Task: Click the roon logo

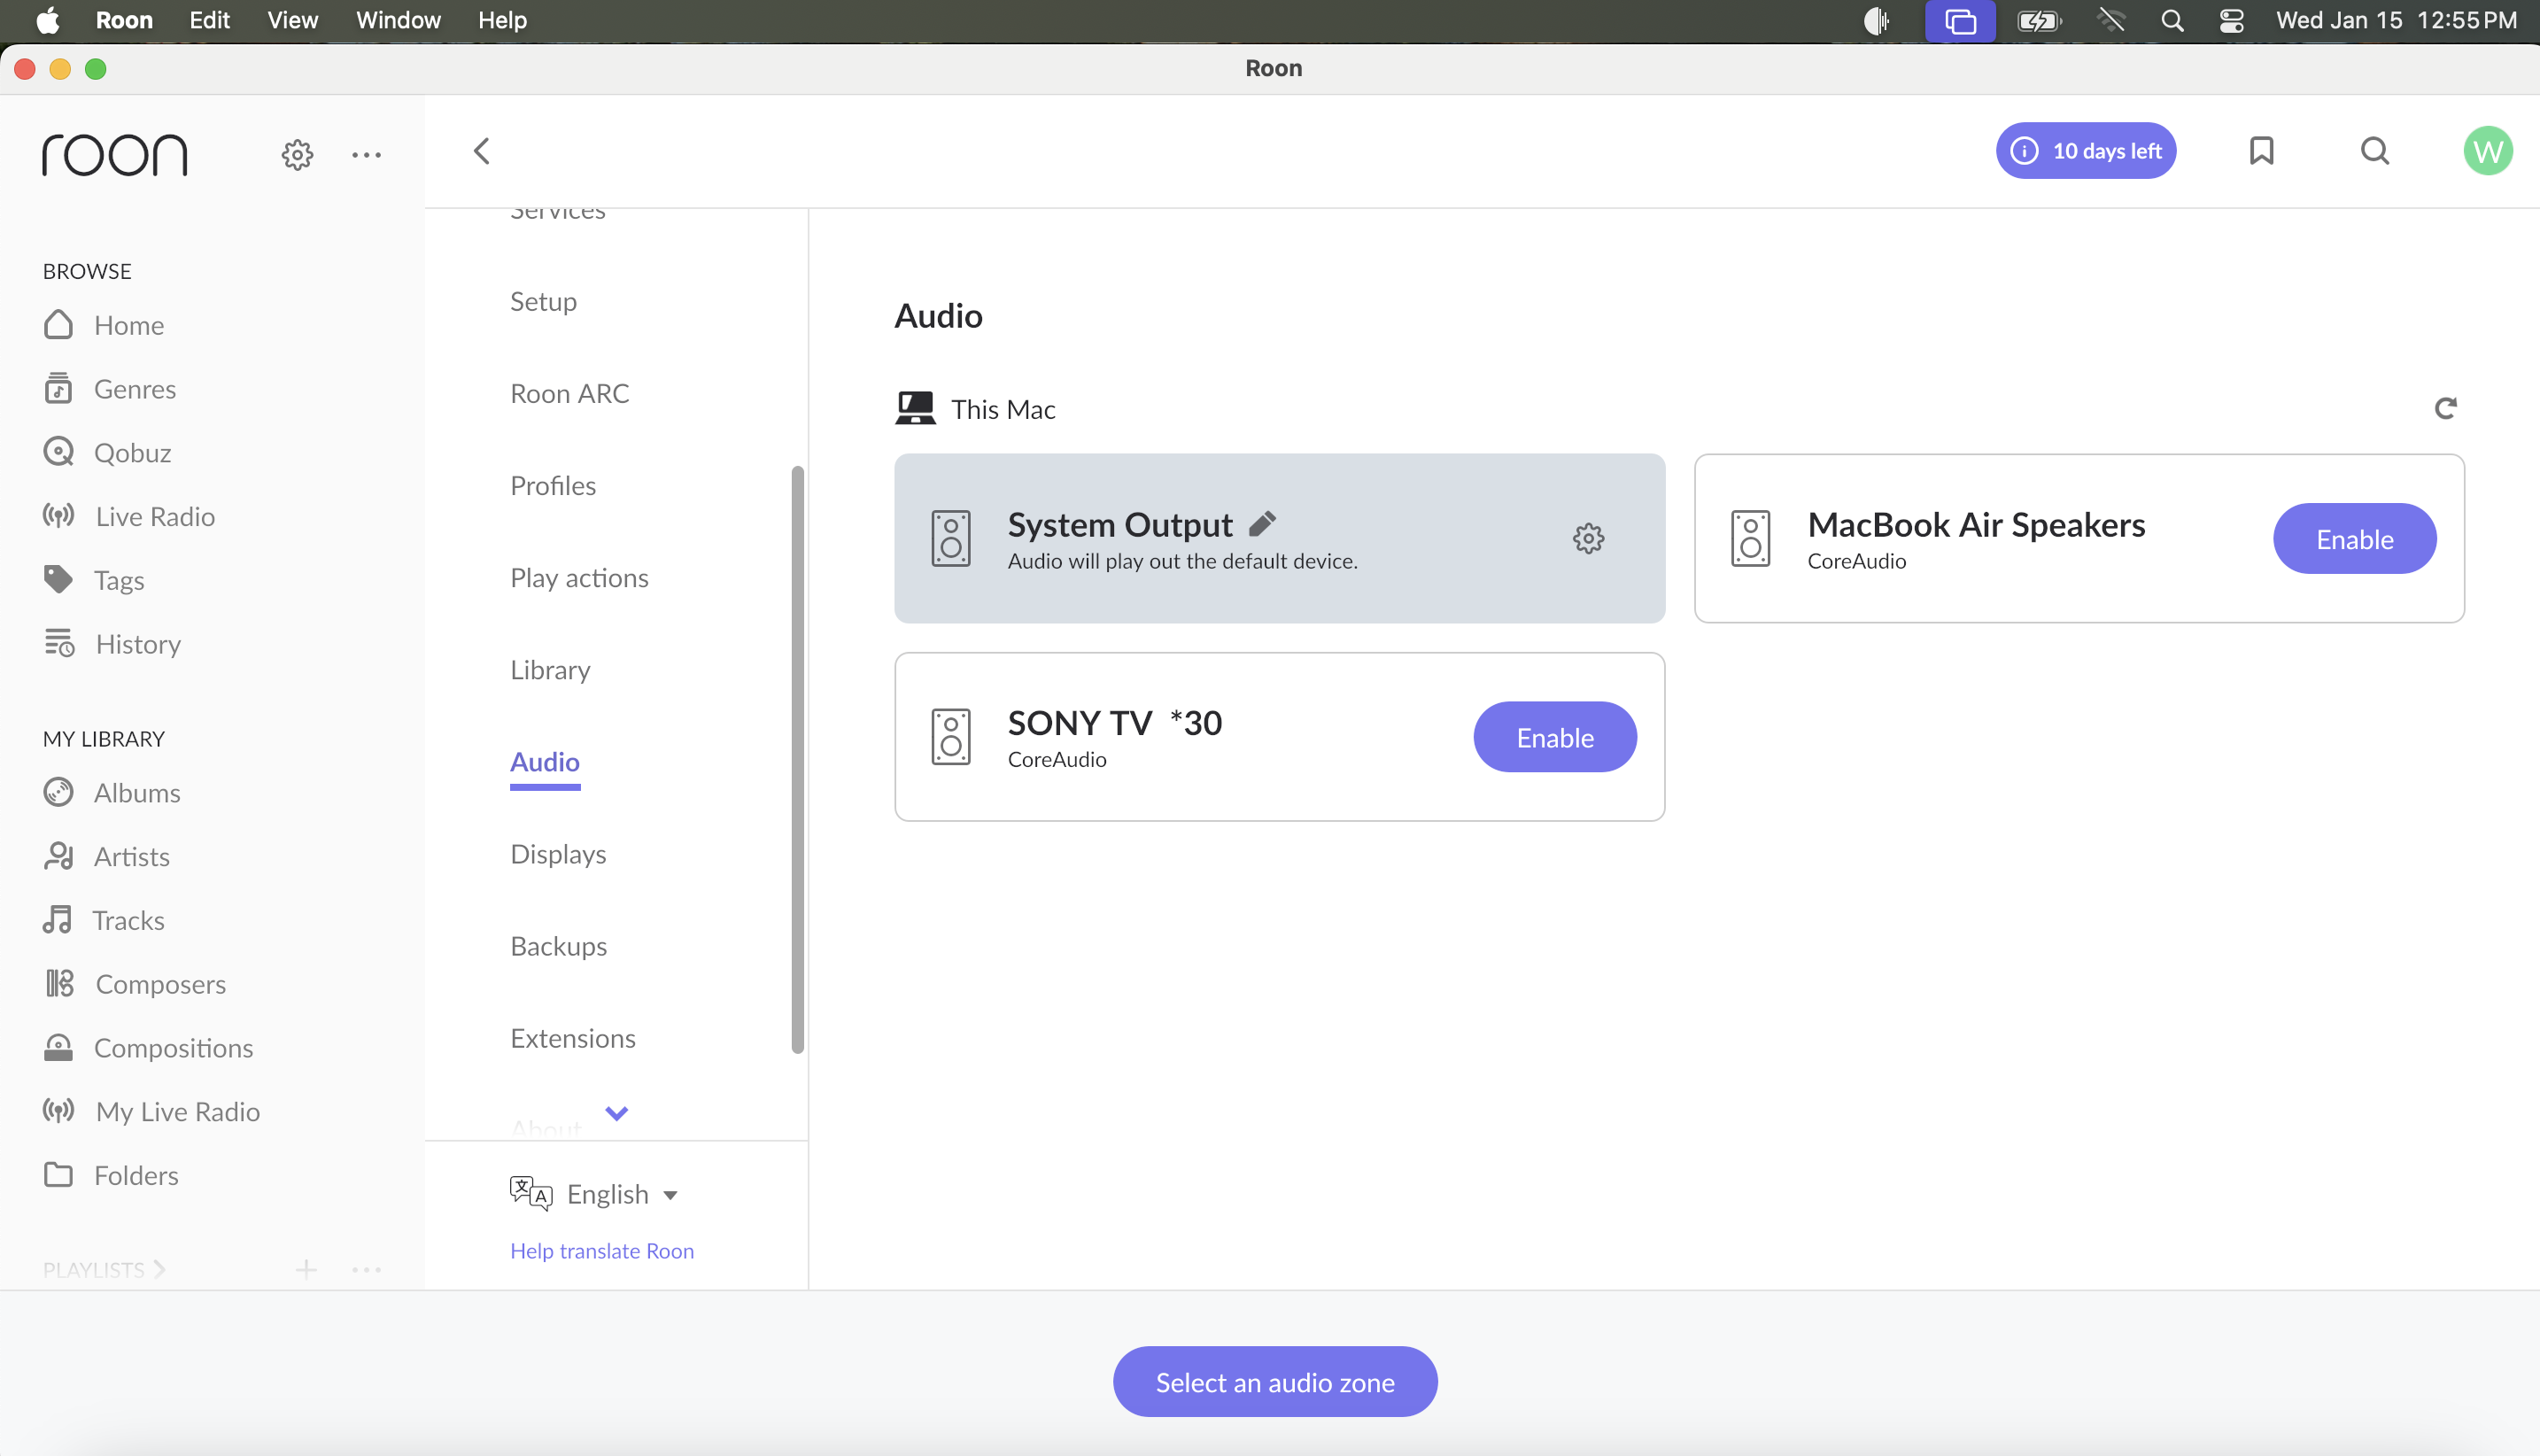Action: click(x=115, y=154)
